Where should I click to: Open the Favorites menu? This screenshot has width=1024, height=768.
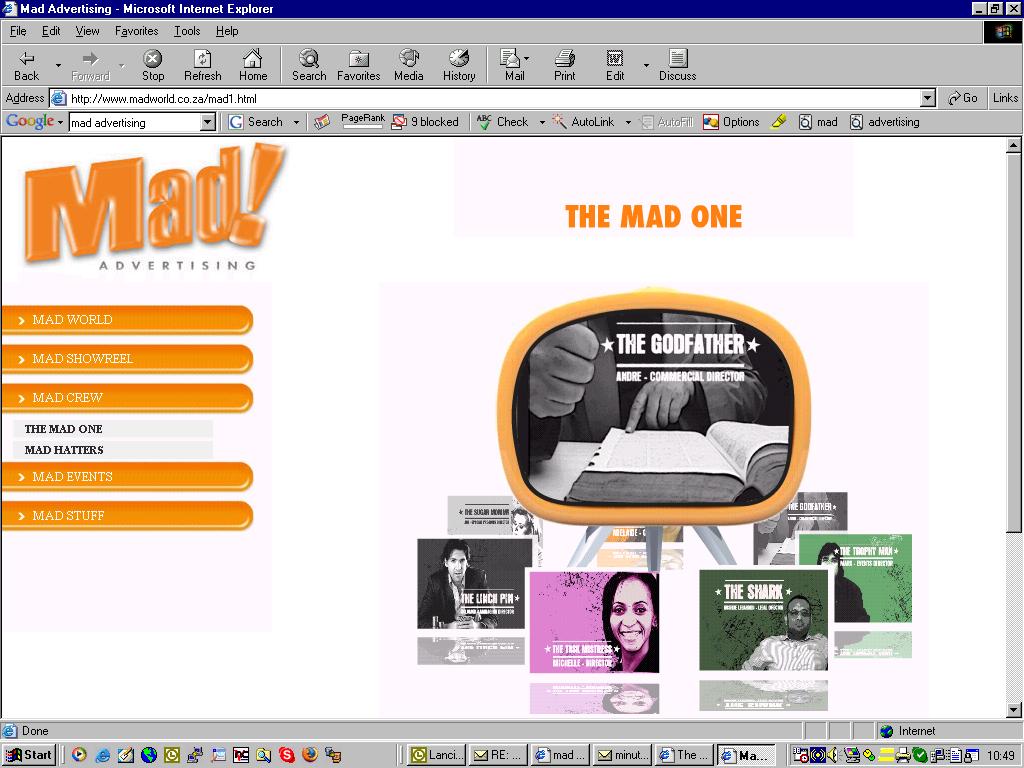tap(136, 31)
